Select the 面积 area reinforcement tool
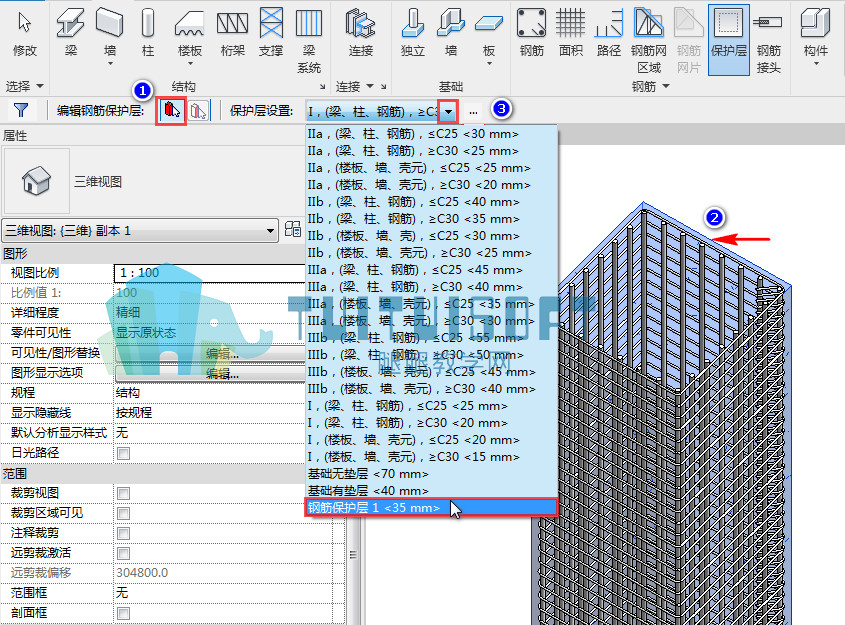This screenshot has height=625, width=845. point(571,33)
